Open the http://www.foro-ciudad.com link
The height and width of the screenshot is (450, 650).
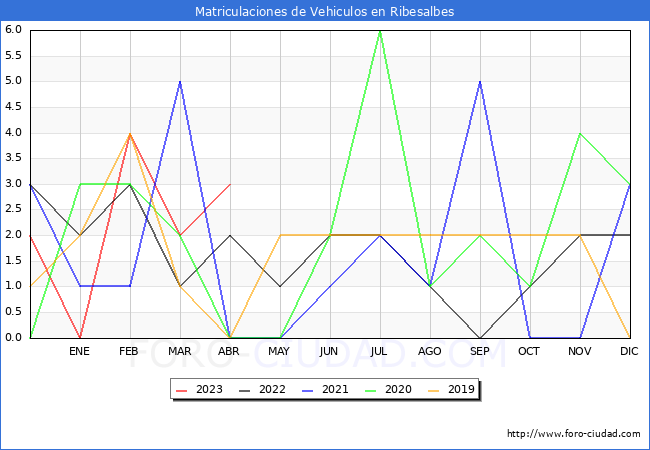[x=574, y=434]
